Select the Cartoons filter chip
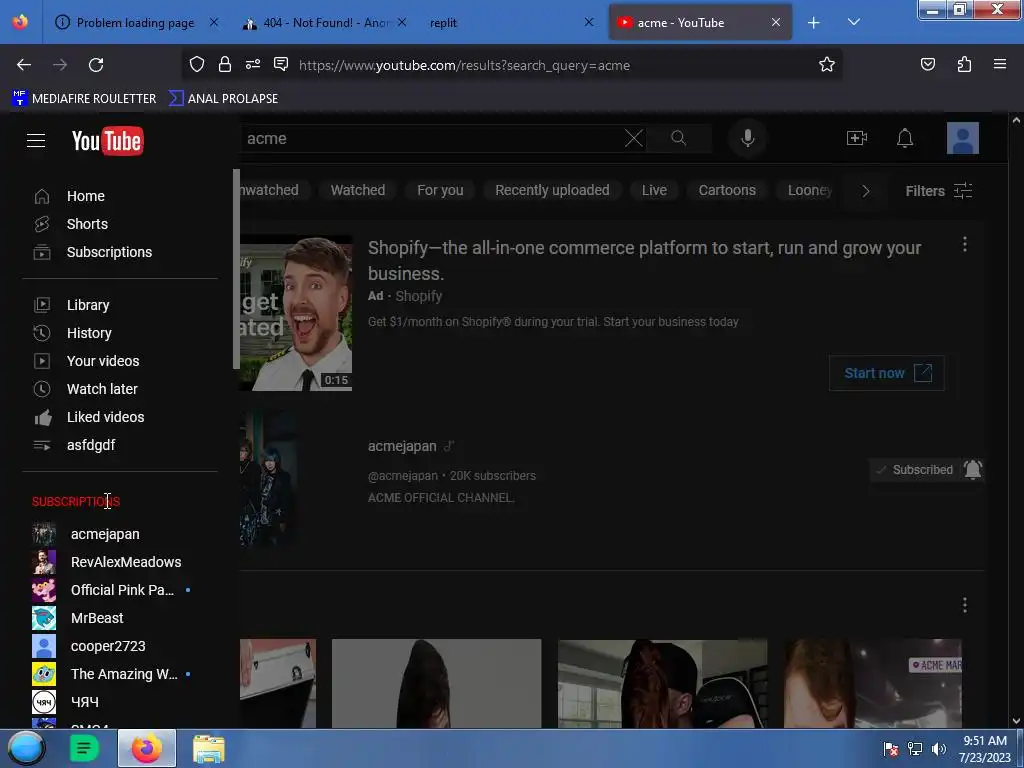 727,190
